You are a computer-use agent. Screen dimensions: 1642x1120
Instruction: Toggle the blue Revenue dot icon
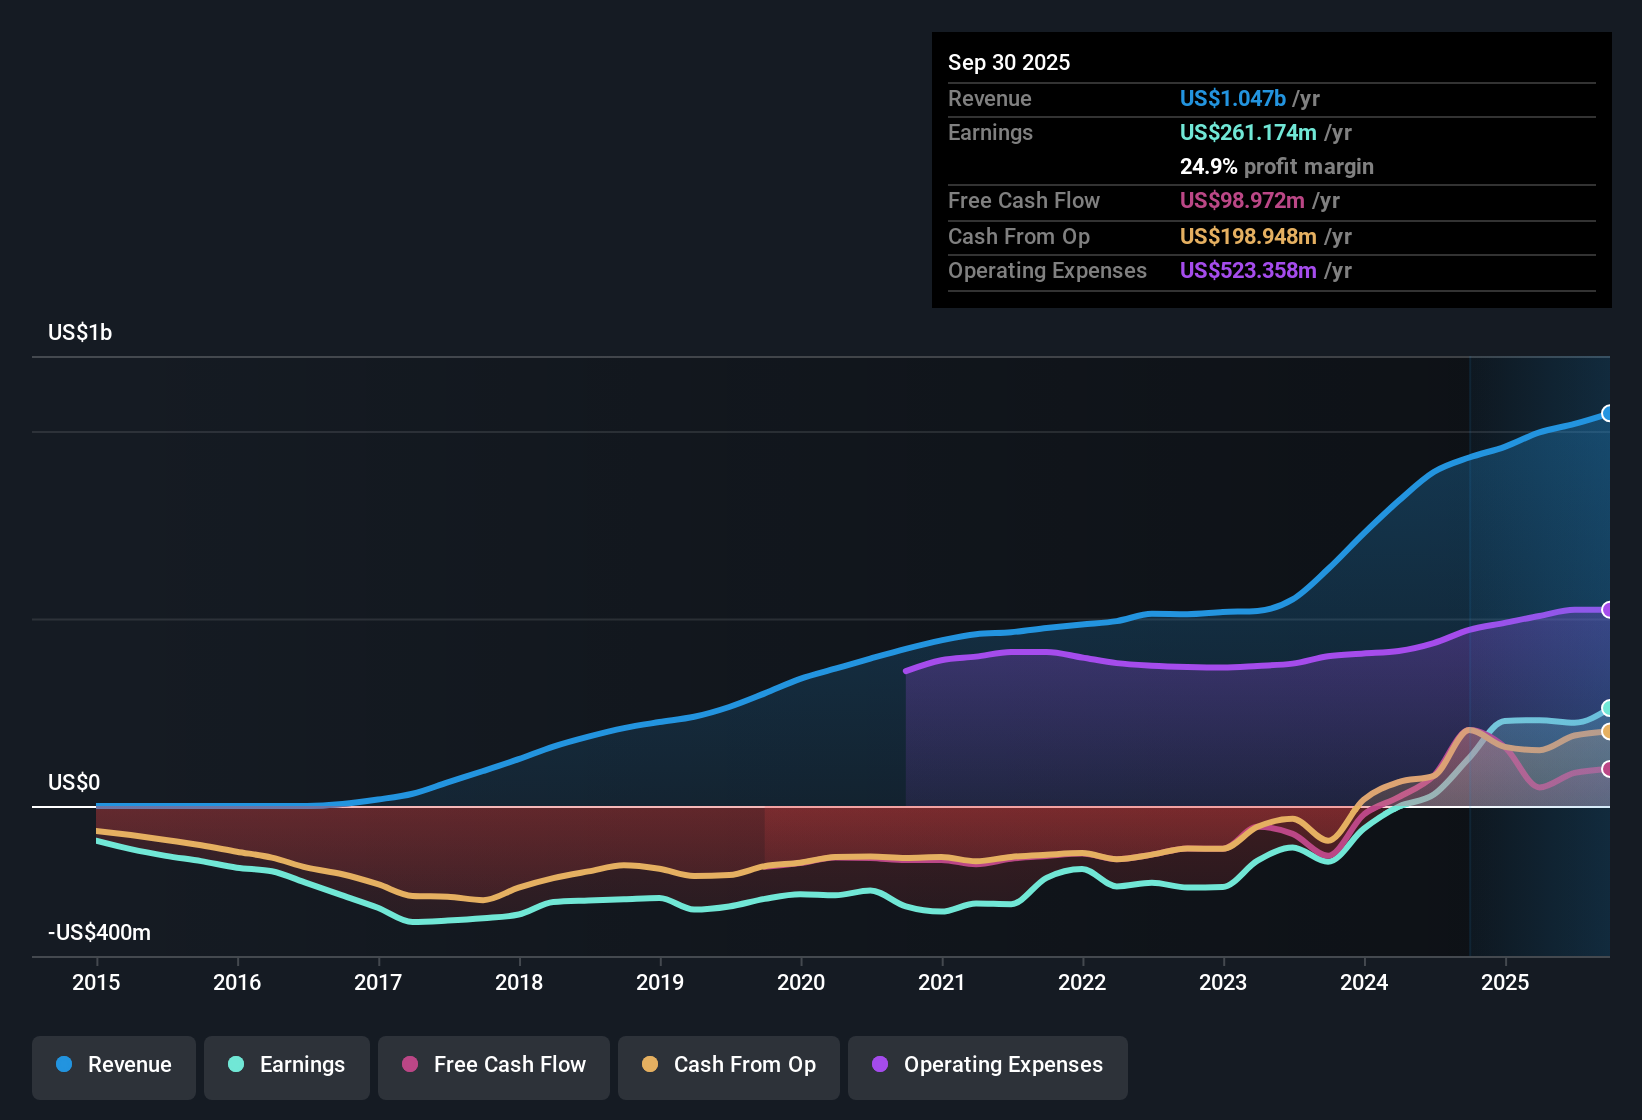(64, 1065)
